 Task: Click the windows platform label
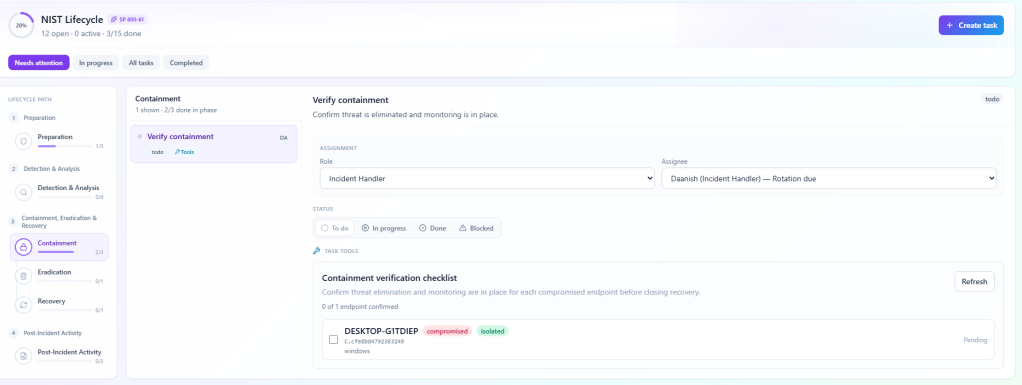(357, 351)
